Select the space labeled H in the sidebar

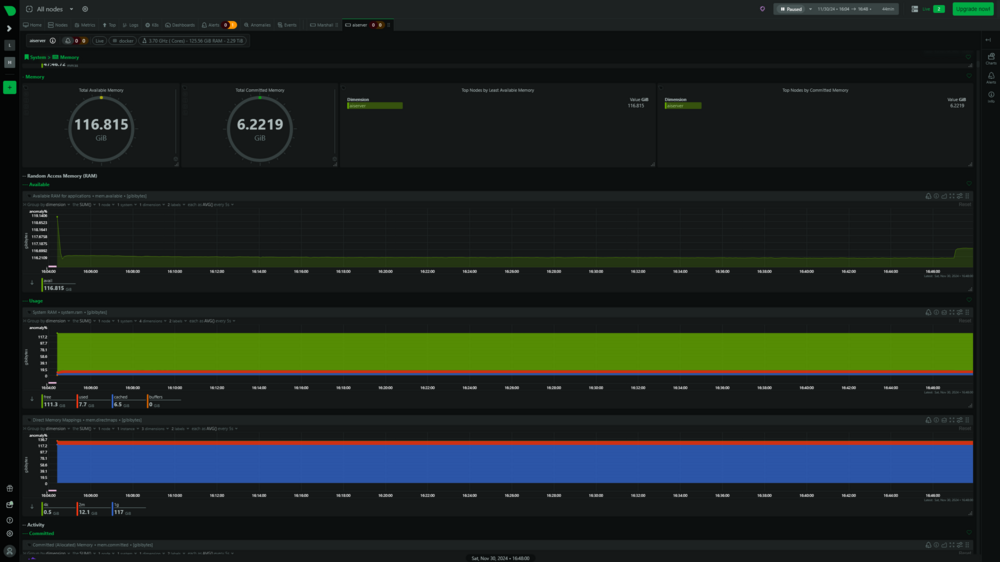point(10,63)
